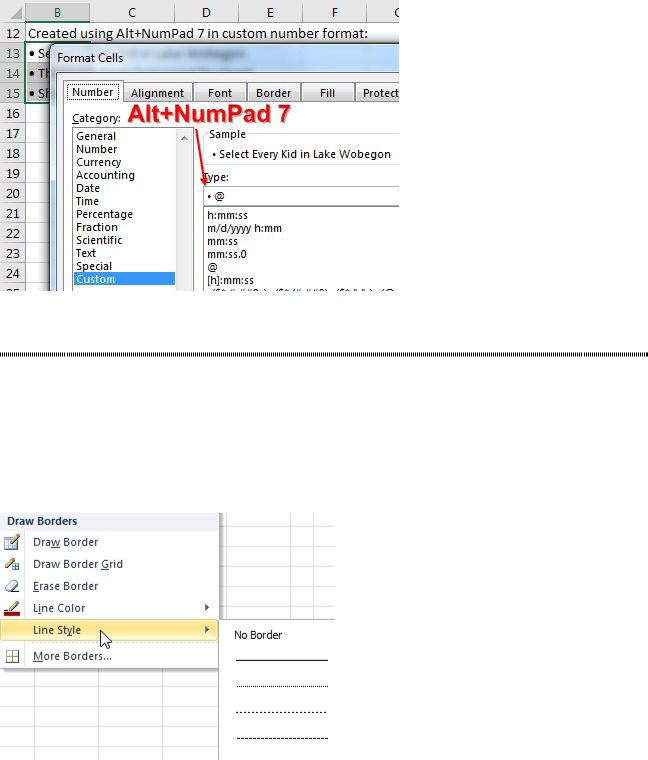Open More Borders dialog entry
648x760 pixels.
109,656
